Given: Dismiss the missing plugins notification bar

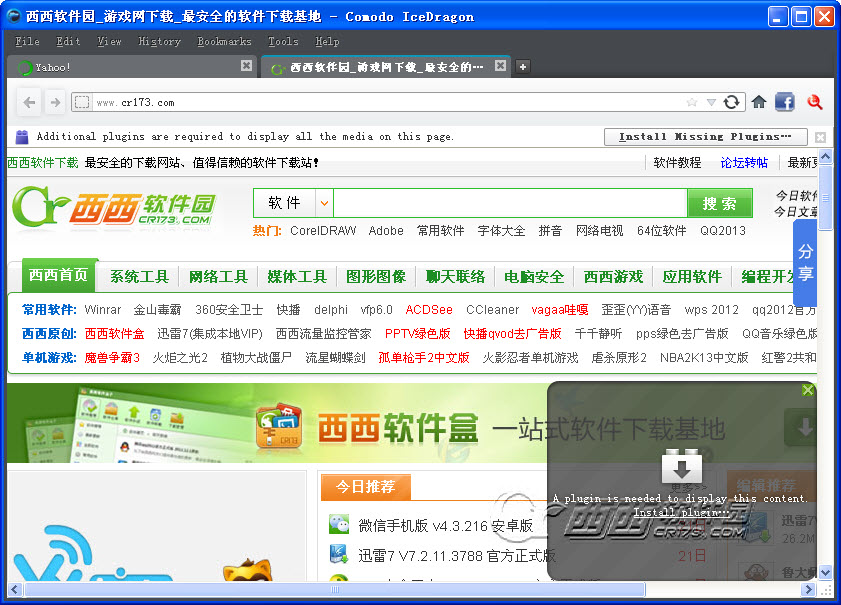Looking at the screenshot, I should click(x=820, y=137).
